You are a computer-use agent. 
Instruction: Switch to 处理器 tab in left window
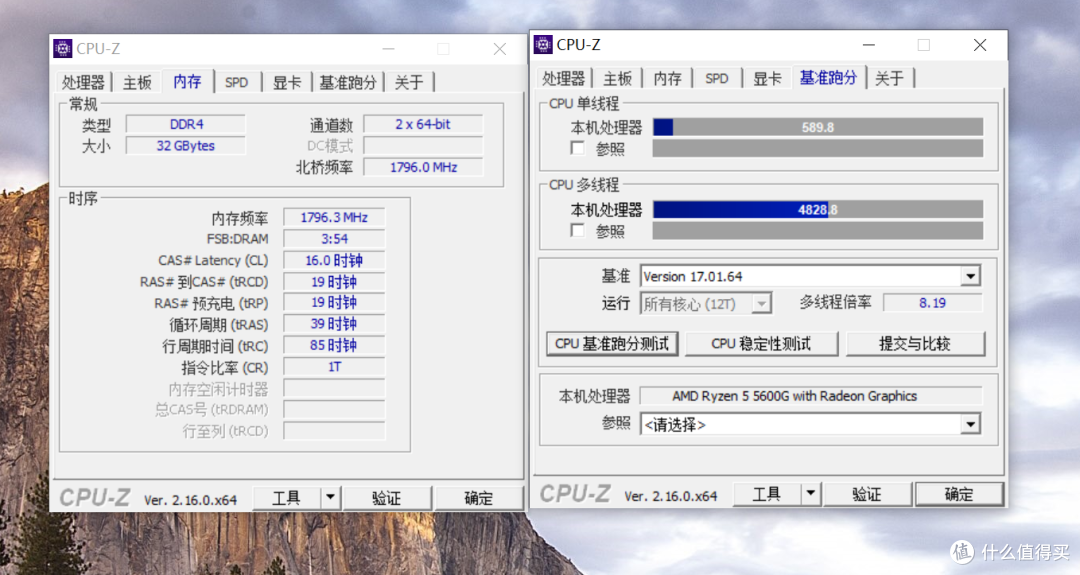pyautogui.click(x=83, y=83)
